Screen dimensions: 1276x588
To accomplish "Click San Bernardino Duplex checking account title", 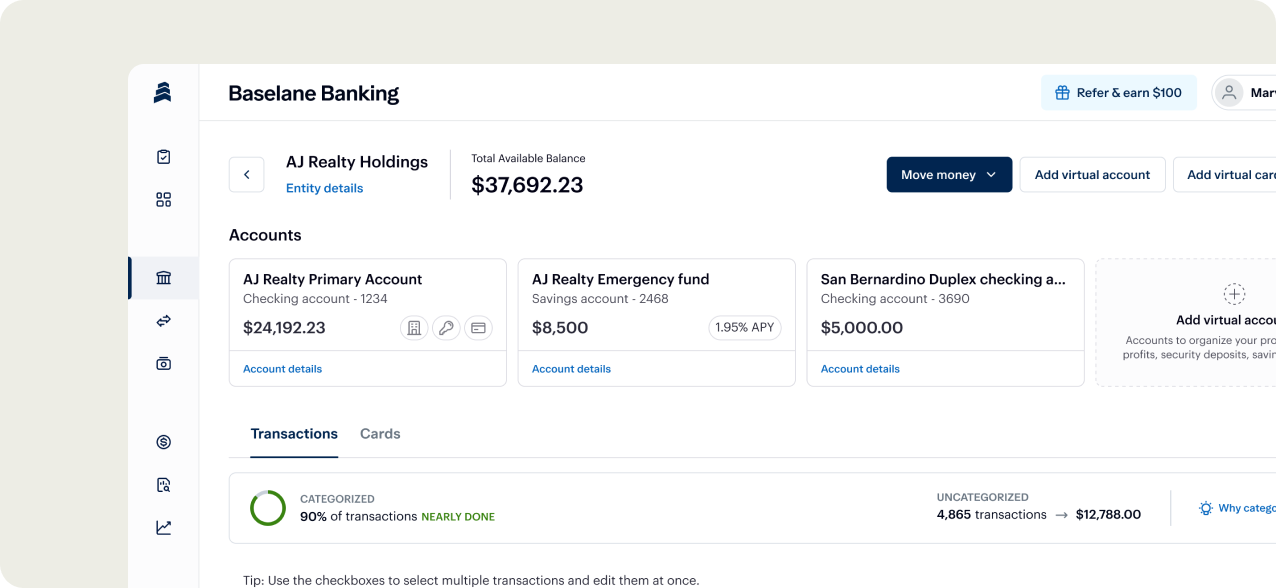I will click(x=943, y=280).
